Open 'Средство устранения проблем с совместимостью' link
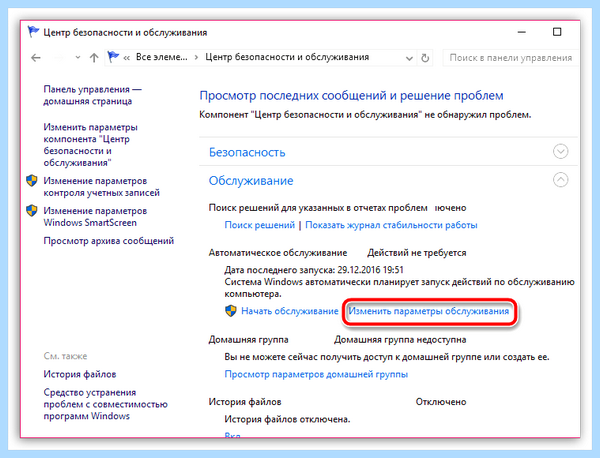Viewport: 600px width, 458px height. click(105, 404)
